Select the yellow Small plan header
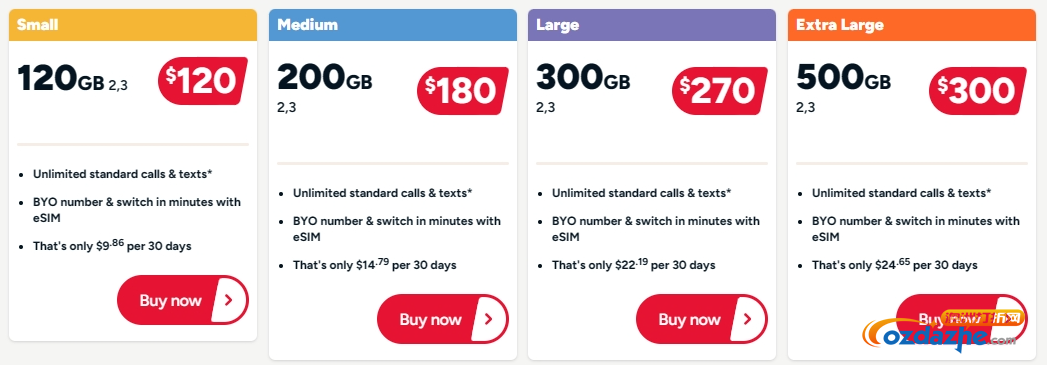Viewport: 1047px width, 365px height. 133,25
